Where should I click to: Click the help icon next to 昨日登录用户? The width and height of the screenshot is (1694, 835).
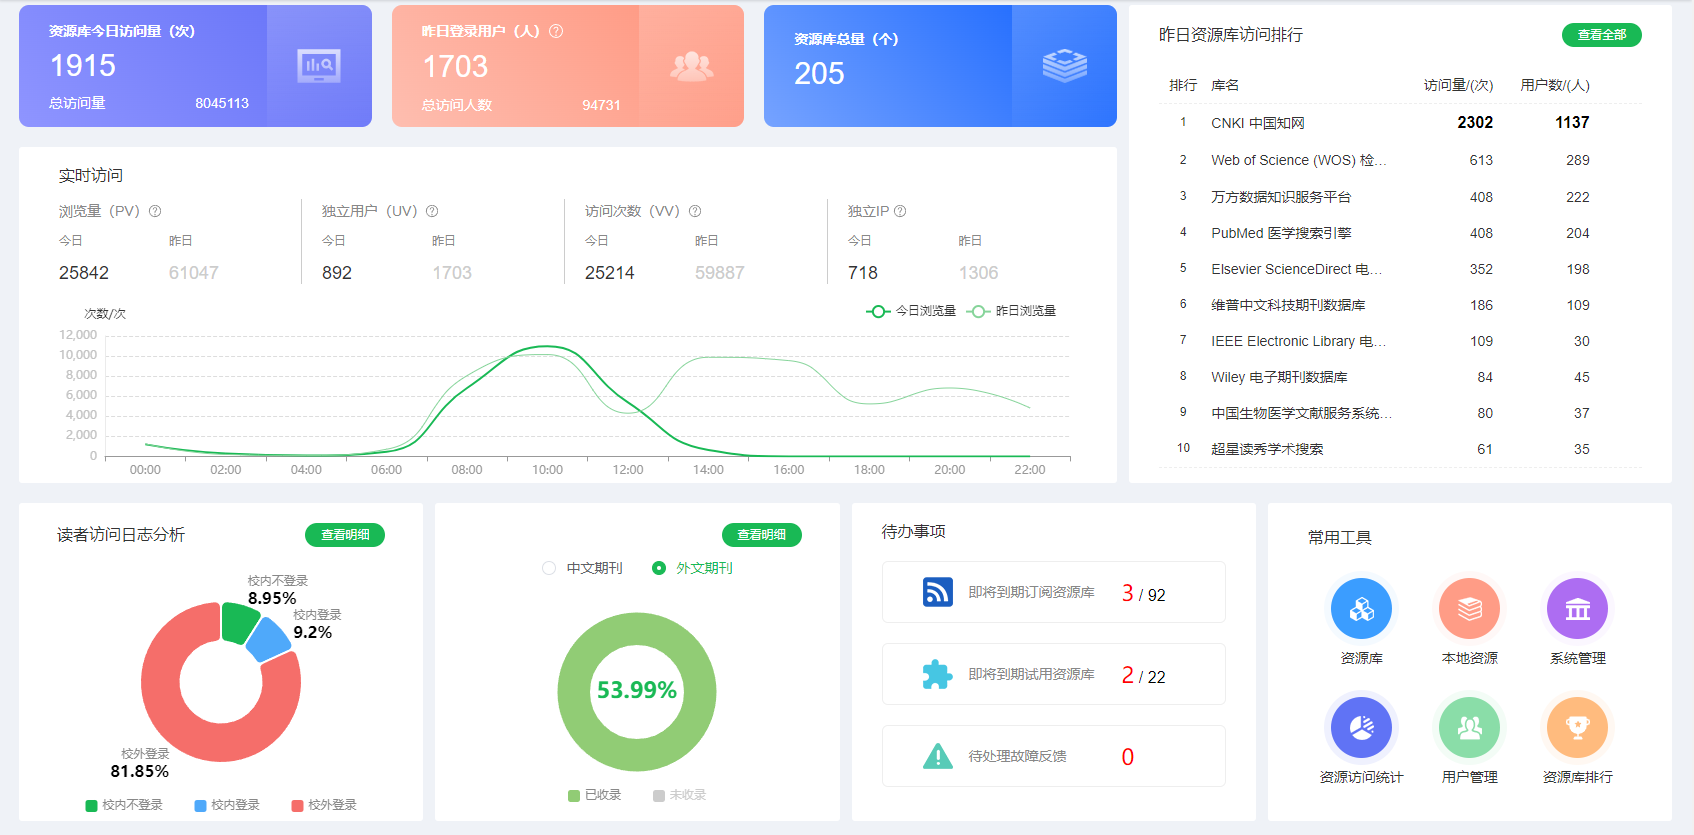[x=556, y=31]
